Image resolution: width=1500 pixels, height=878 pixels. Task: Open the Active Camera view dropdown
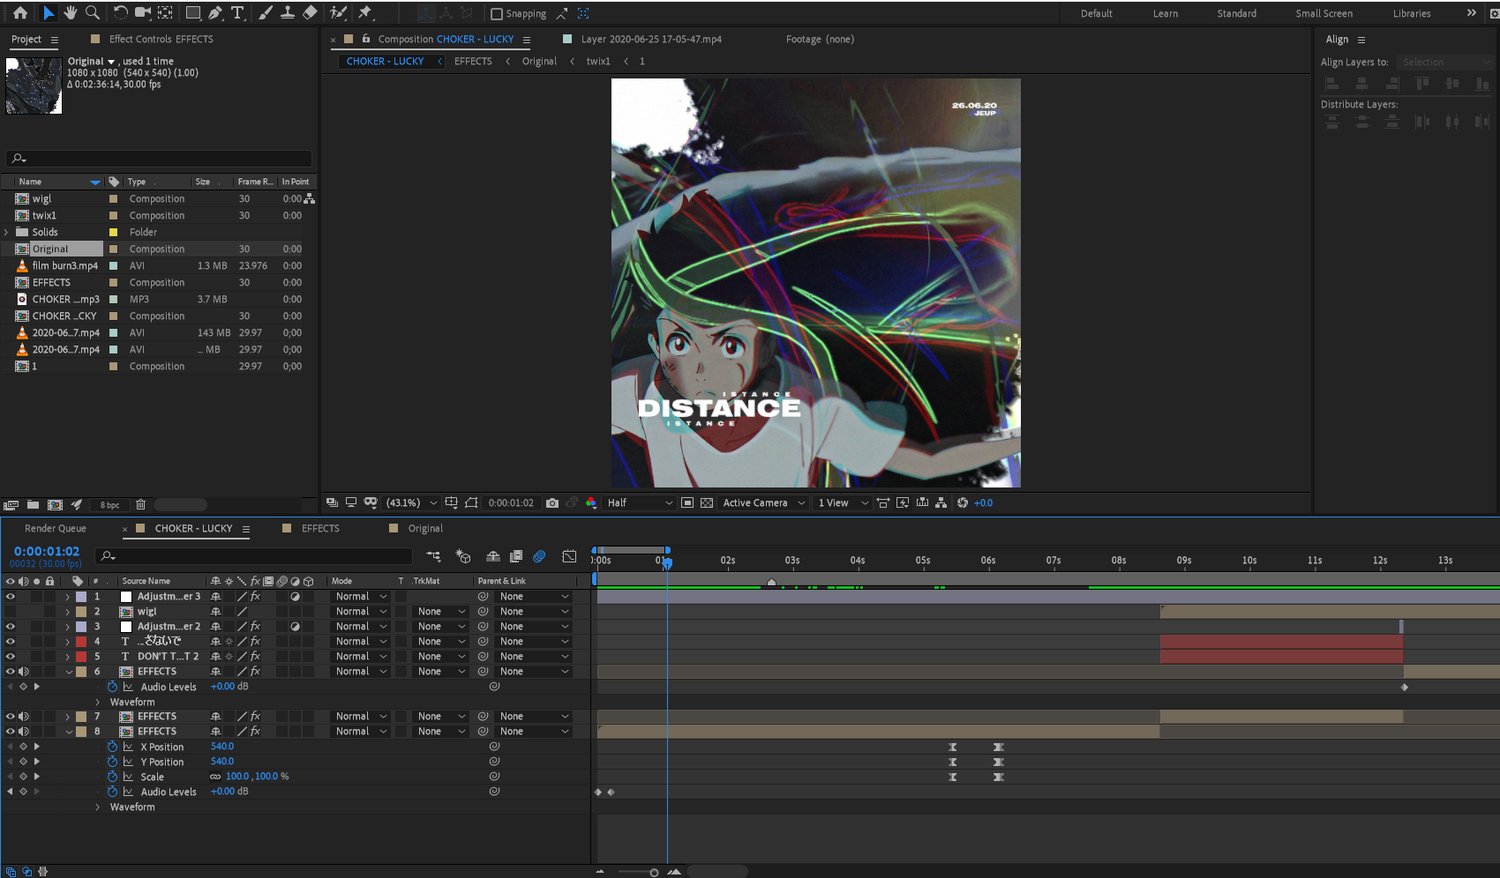(763, 503)
